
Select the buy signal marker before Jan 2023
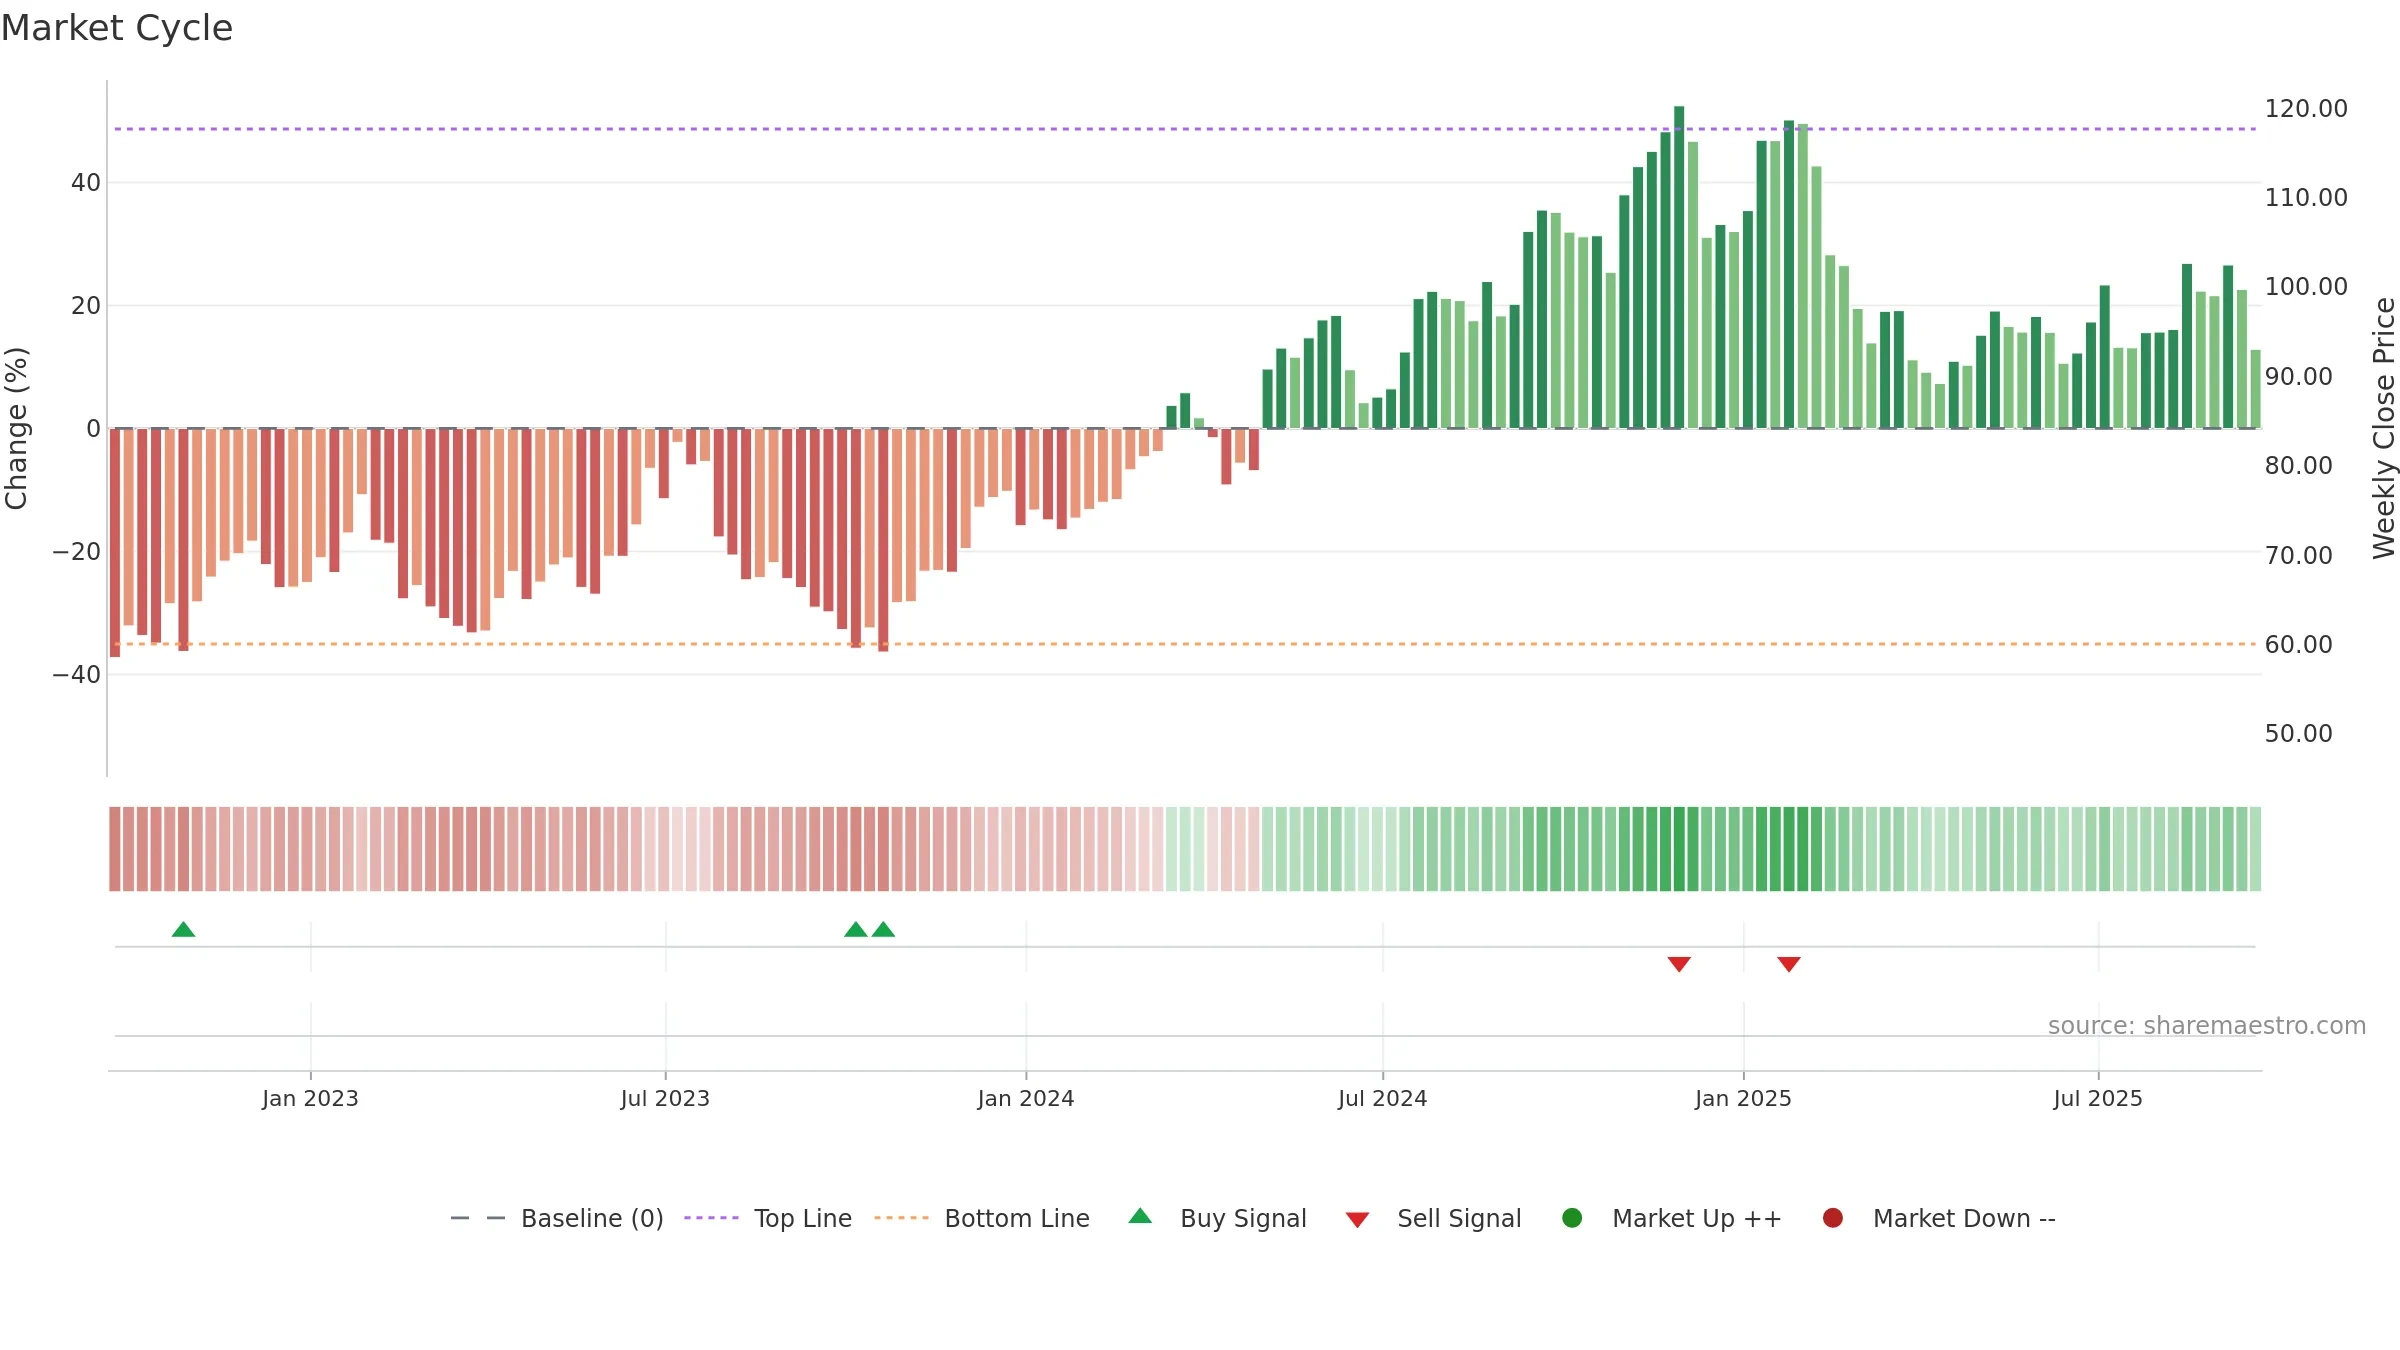tap(183, 930)
